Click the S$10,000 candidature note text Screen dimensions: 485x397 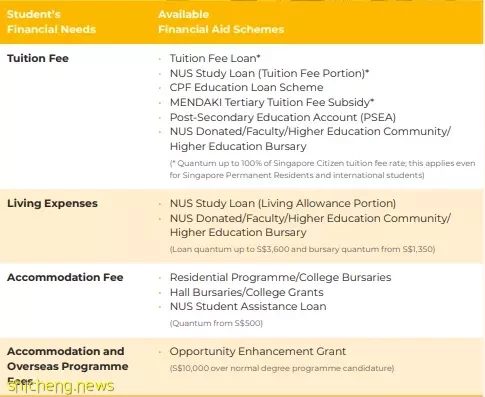(282, 368)
